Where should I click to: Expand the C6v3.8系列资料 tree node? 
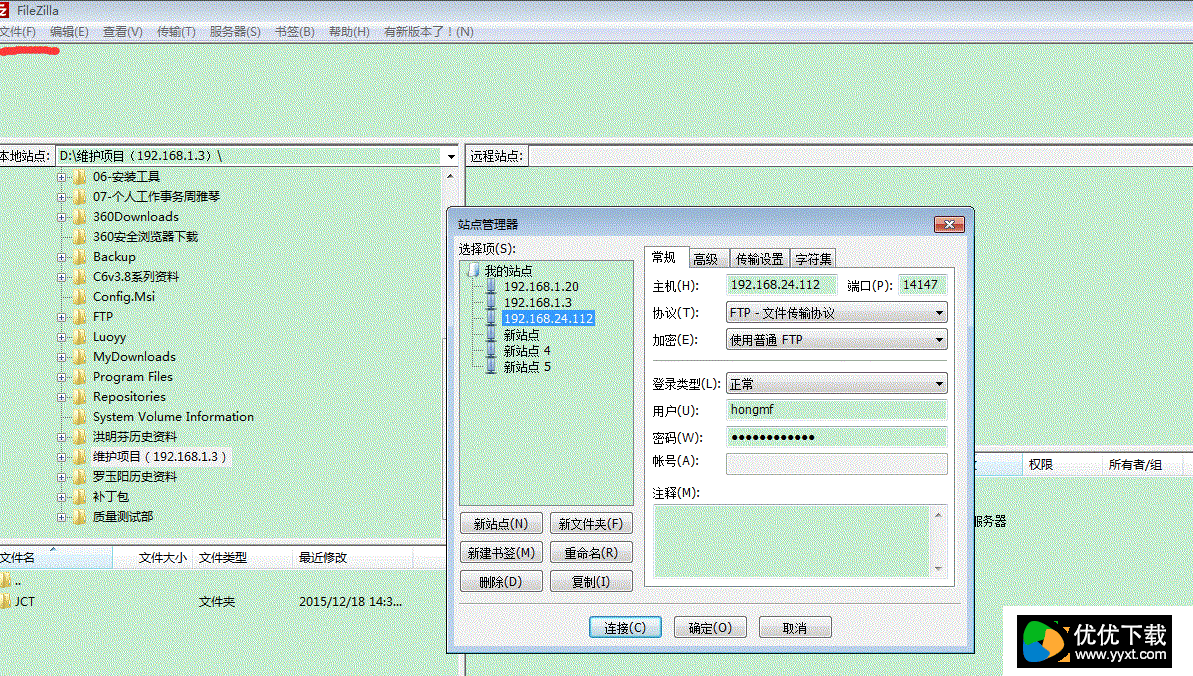point(62,277)
